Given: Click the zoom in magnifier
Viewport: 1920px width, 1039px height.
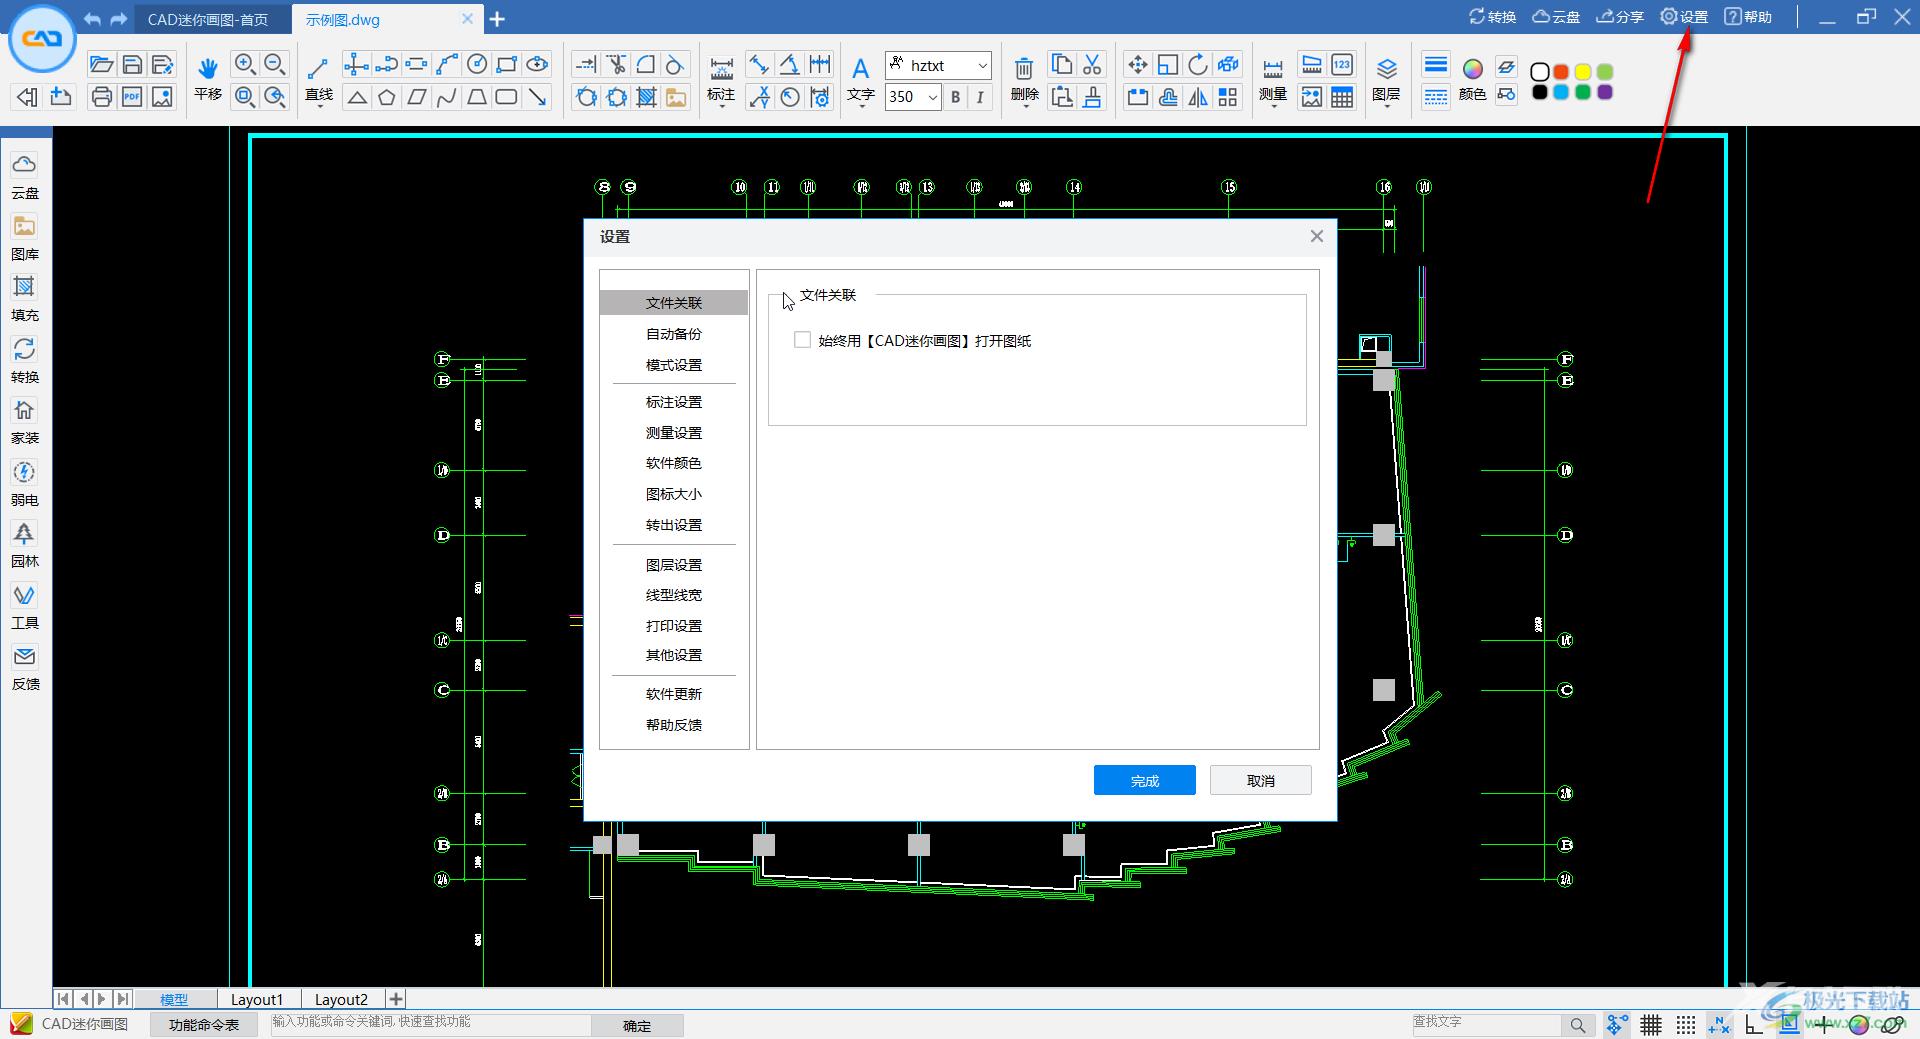Looking at the screenshot, I should [x=245, y=65].
